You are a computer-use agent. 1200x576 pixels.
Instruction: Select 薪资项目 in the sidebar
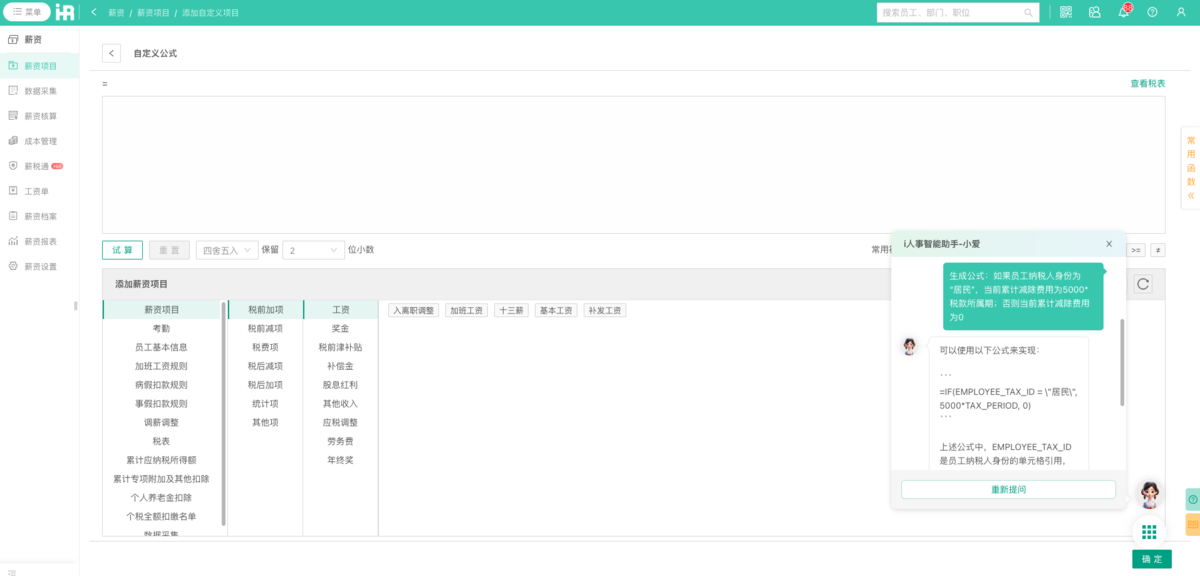pyautogui.click(x=40, y=66)
